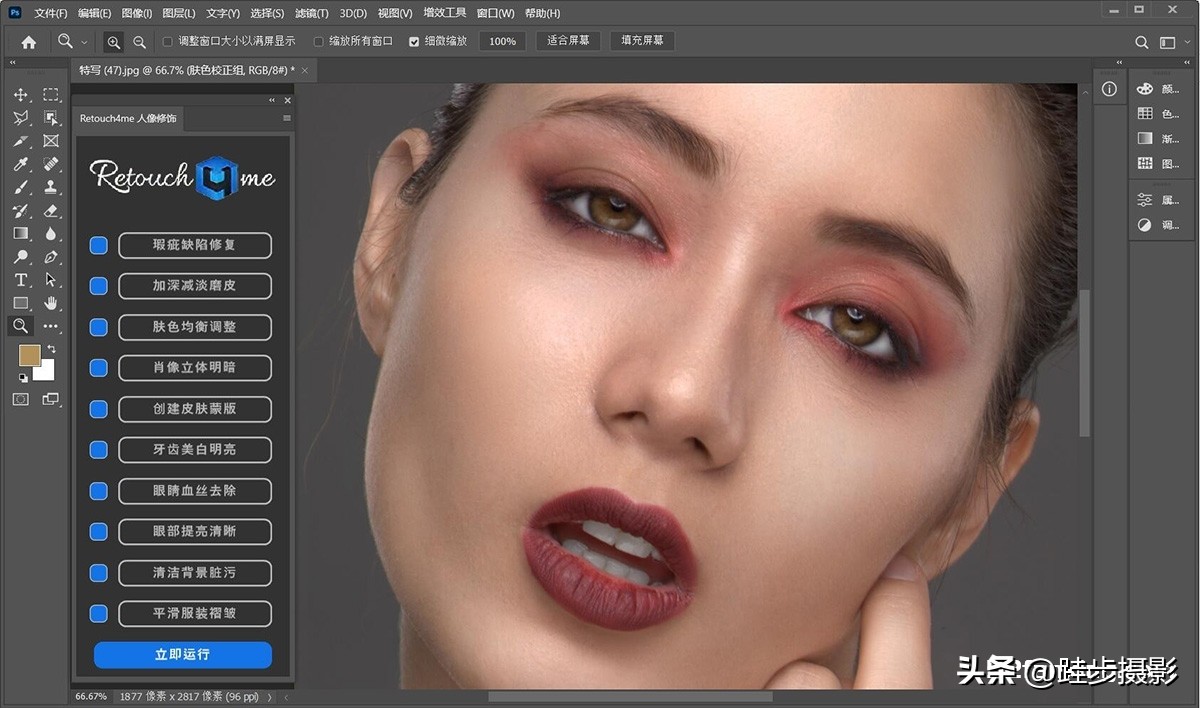
Task: Check the 缩放所有窗口 checkbox
Action: [317, 41]
